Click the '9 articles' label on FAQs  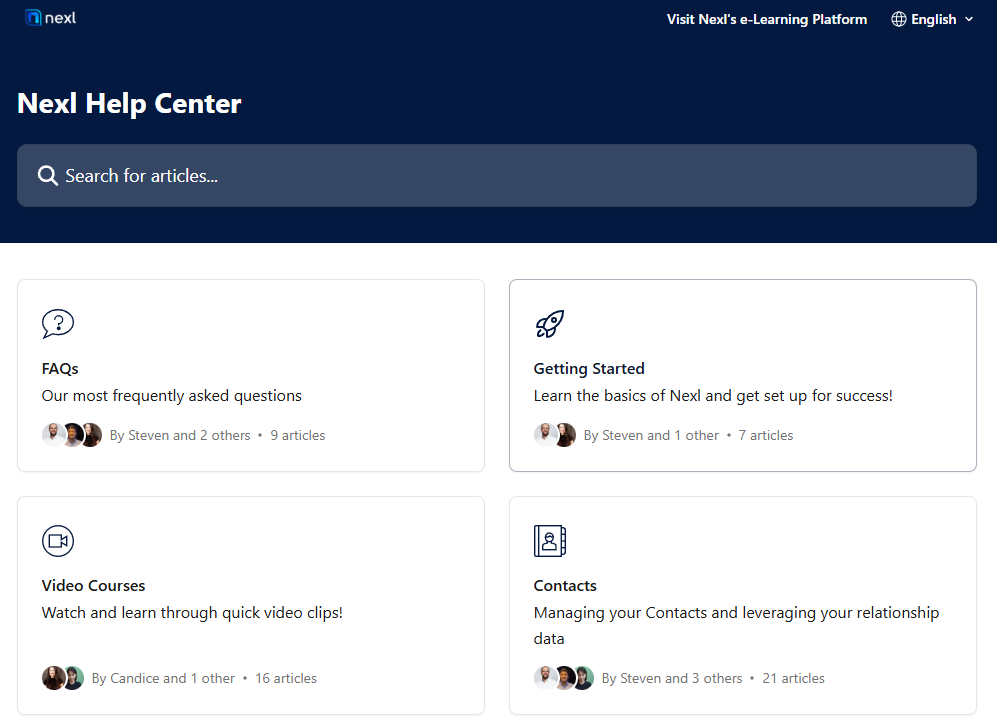[297, 435]
